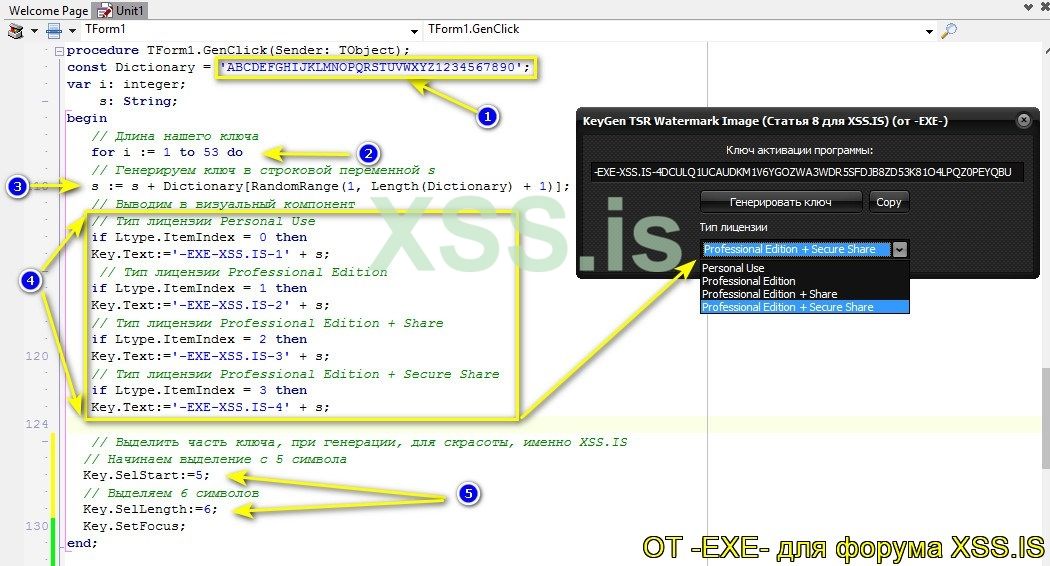Click the 'var i: integer;' declaration line
Image resolution: width=1050 pixels, height=566 pixels.
[x=126, y=84]
